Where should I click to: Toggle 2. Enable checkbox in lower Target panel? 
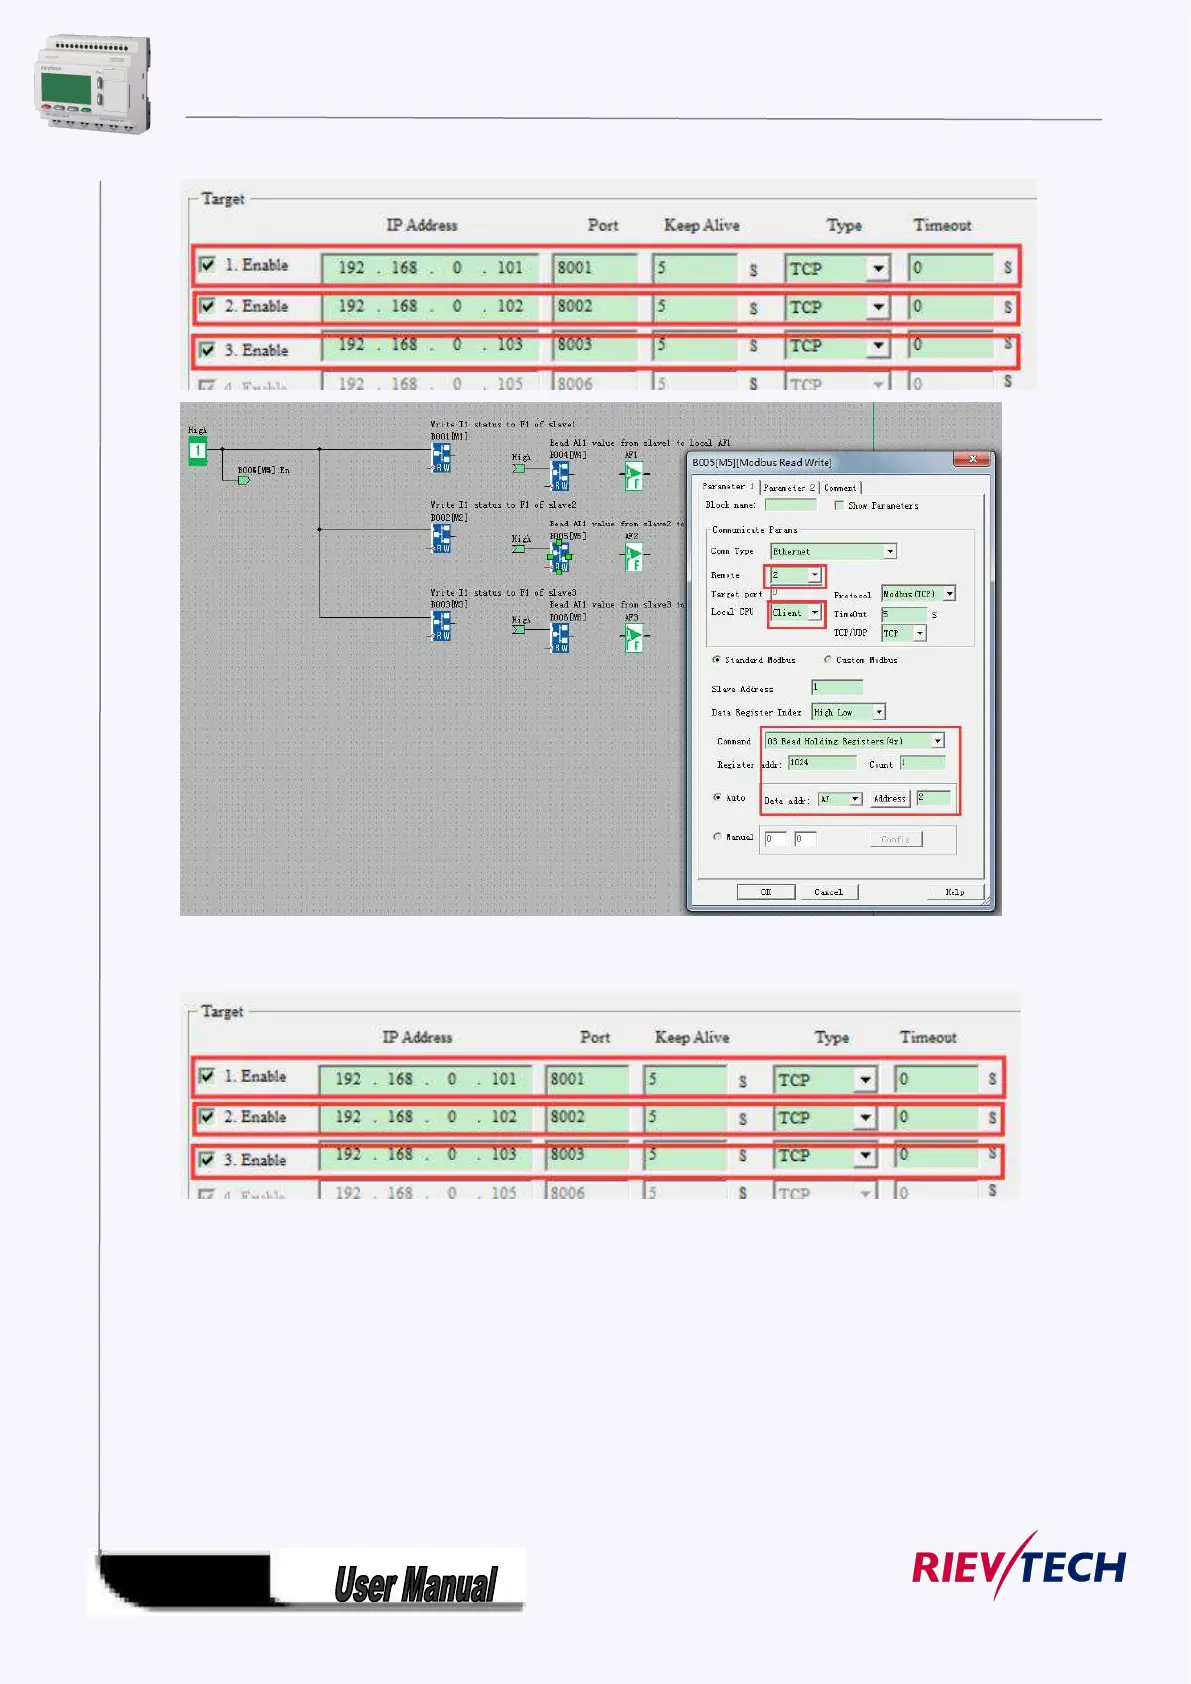pos(206,1116)
